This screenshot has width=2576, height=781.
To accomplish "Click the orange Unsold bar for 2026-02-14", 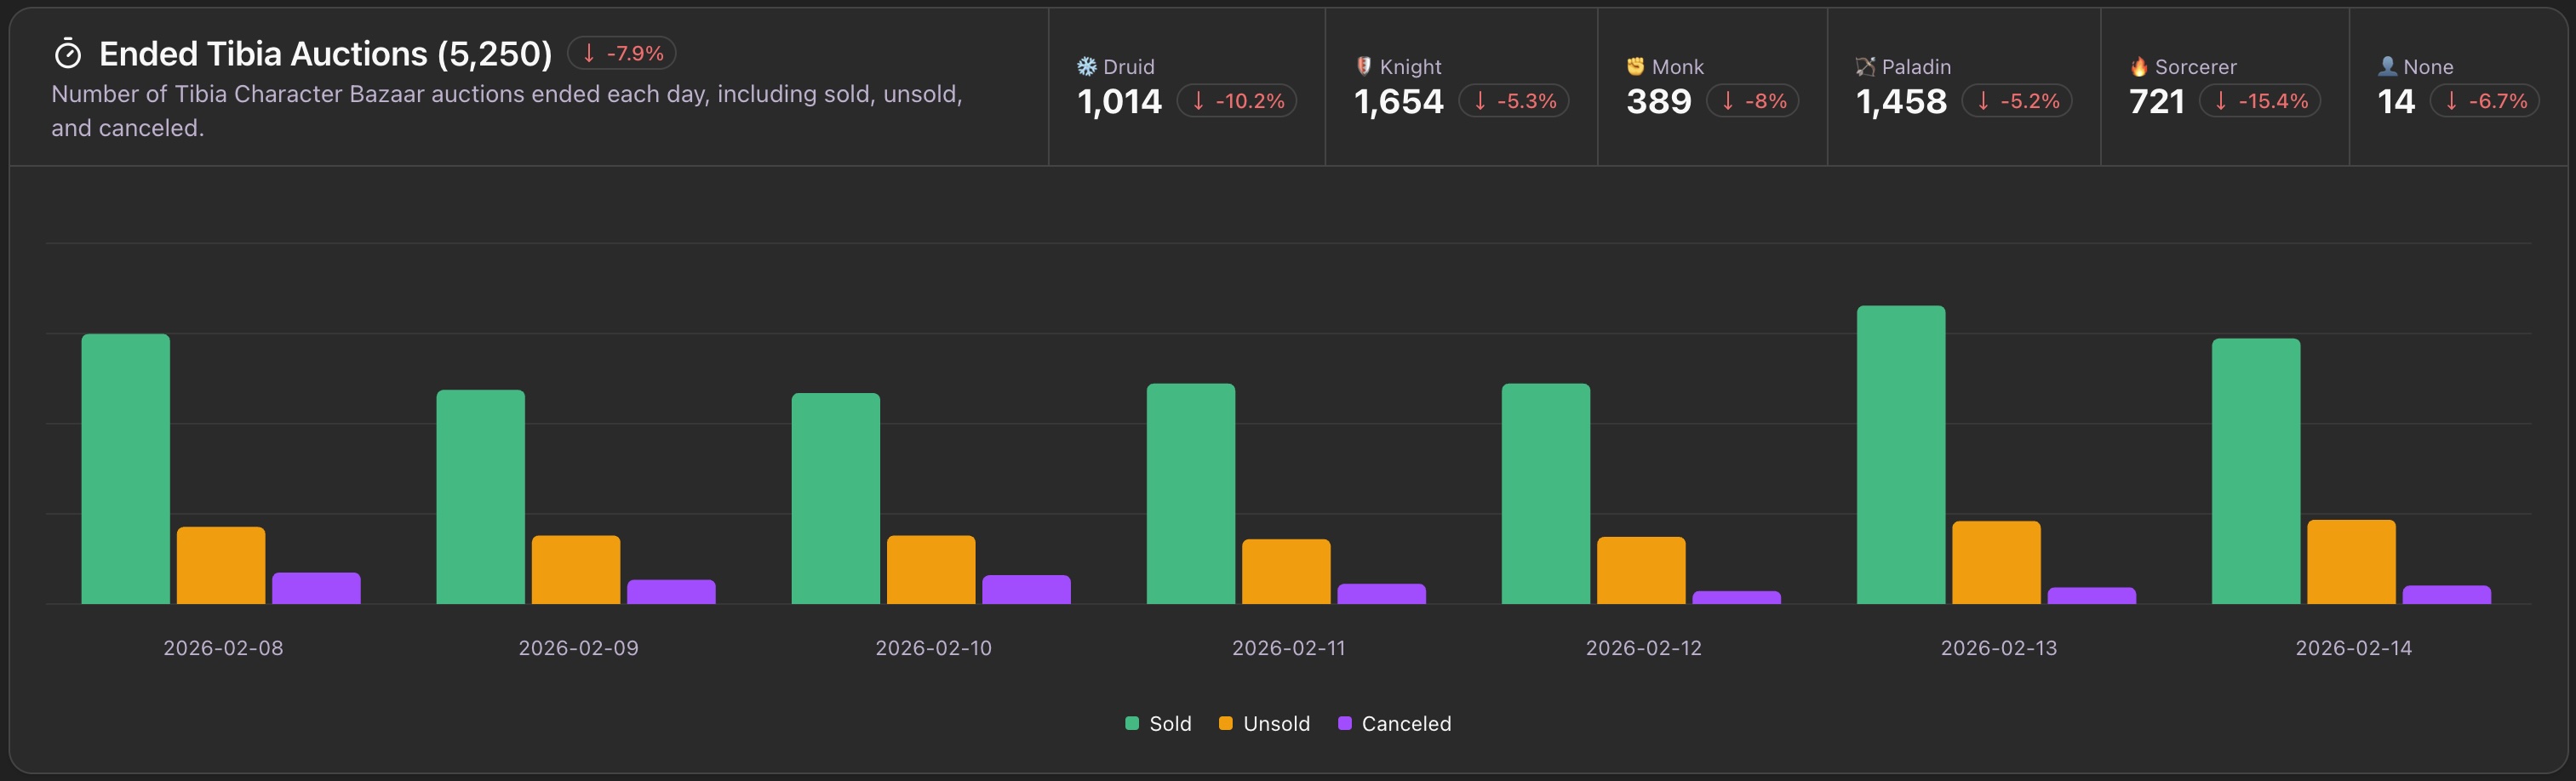I will [2352, 562].
